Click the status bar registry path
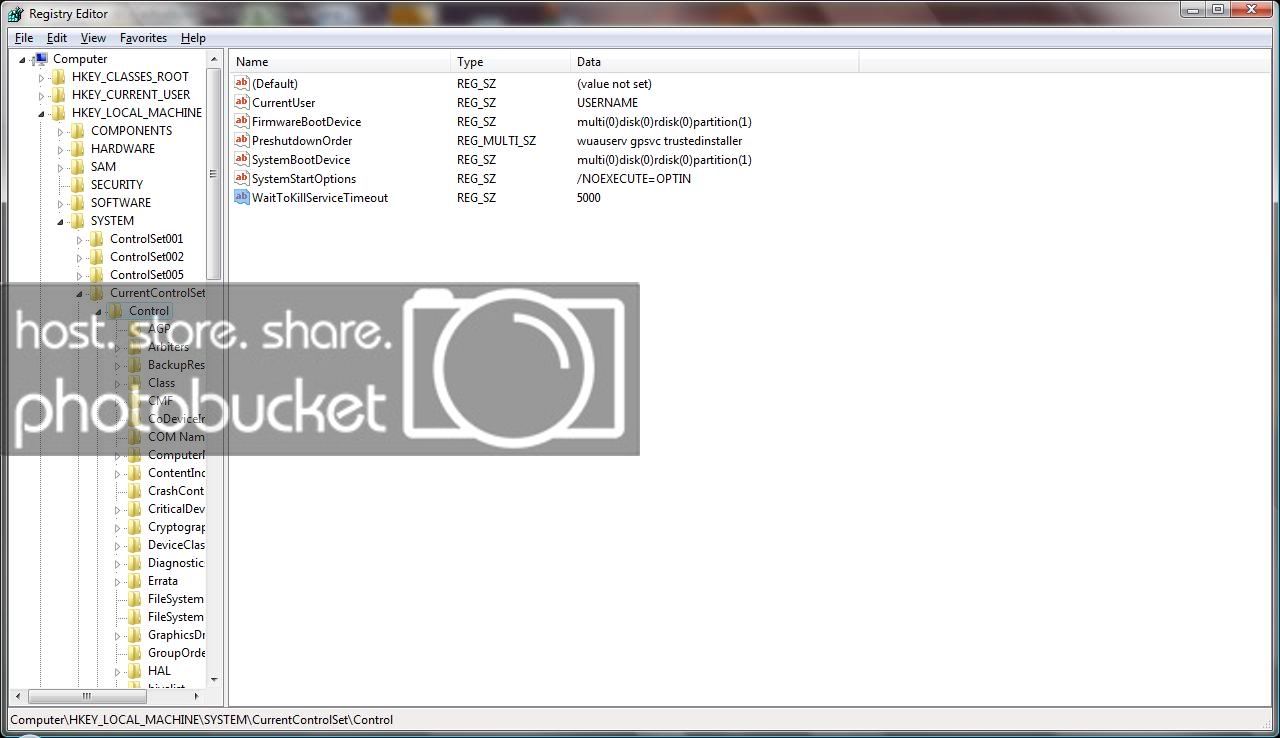This screenshot has width=1280, height=738. tap(202, 719)
